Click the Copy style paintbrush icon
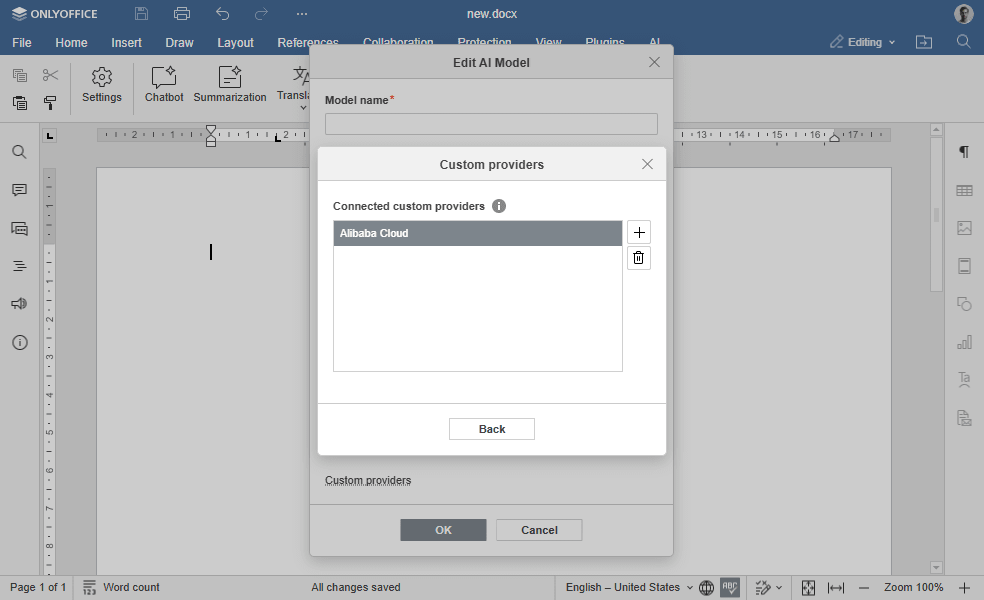984x600 pixels. tap(50, 102)
